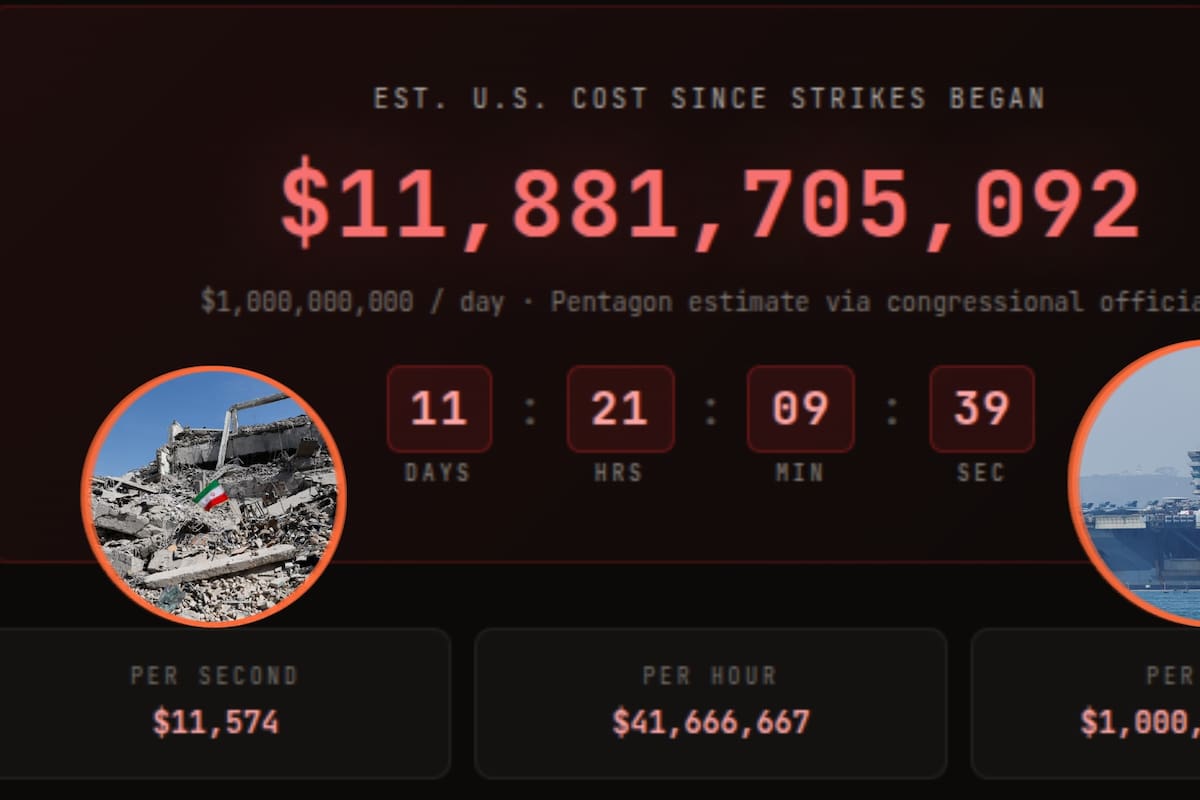The height and width of the screenshot is (800, 1200).
Task: Click the PER SECOND card label
Action: coord(214,676)
